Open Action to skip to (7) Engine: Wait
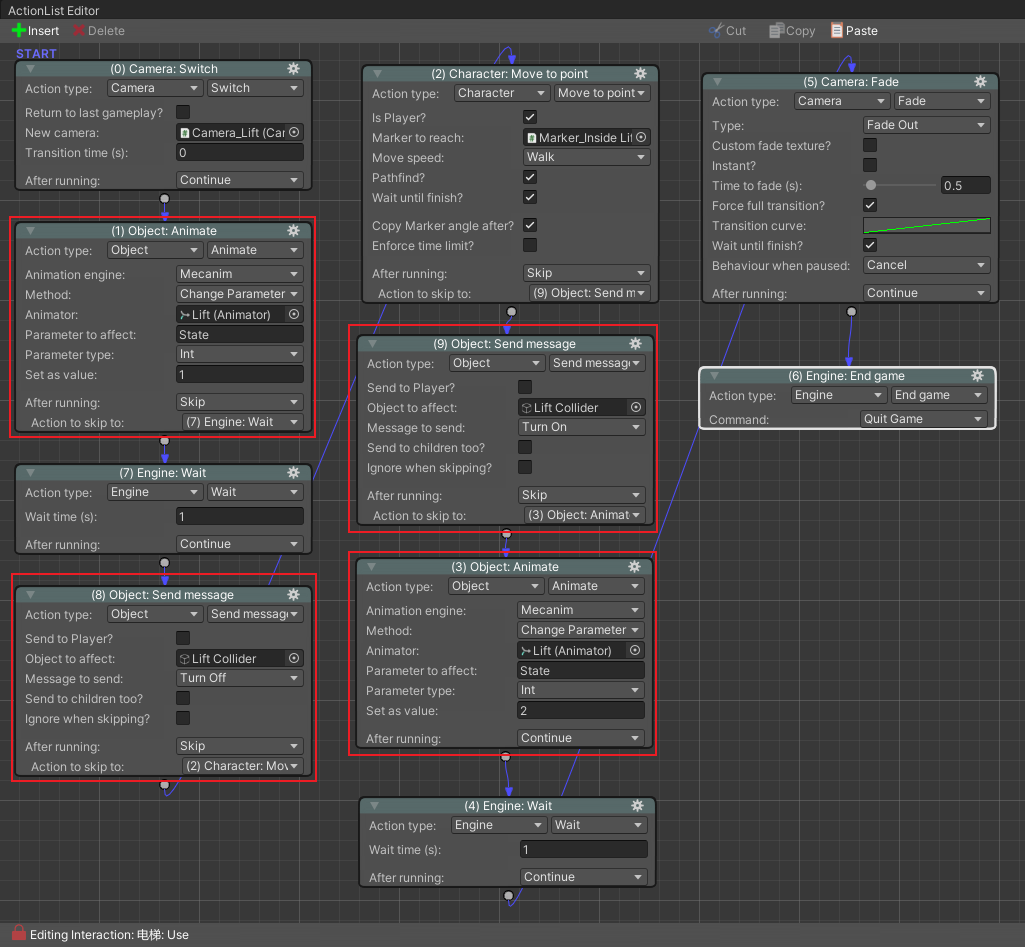Screen dimensions: 1025x947 [x=243, y=422]
